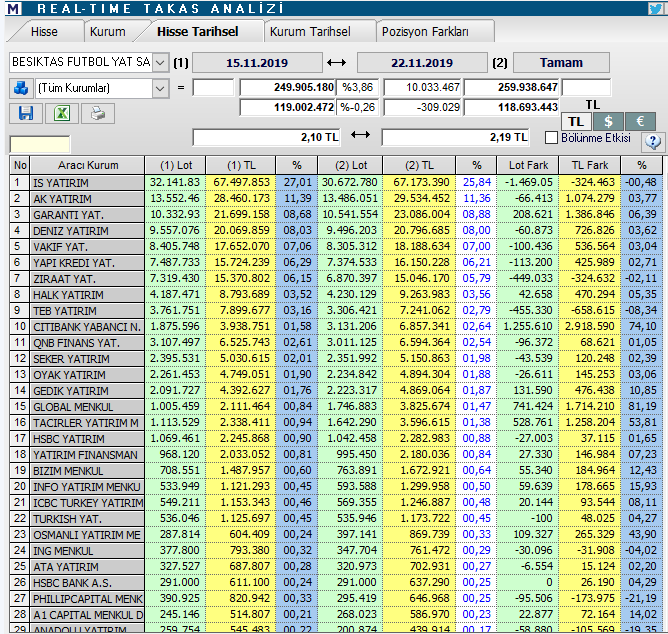Select the HSBC YATIRIM row
The width and height of the screenshot is (668, 634).
(x=336, y=438)
